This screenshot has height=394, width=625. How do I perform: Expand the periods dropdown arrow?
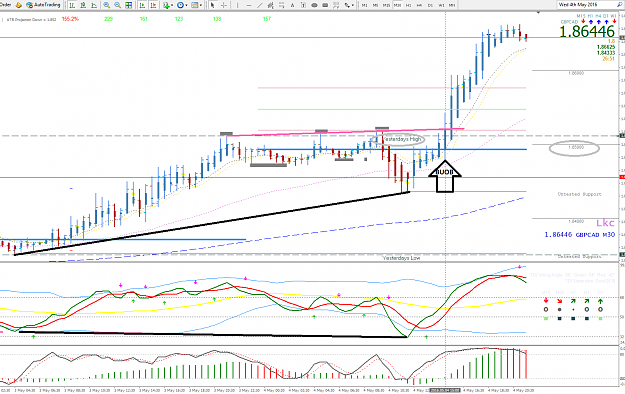186,5
